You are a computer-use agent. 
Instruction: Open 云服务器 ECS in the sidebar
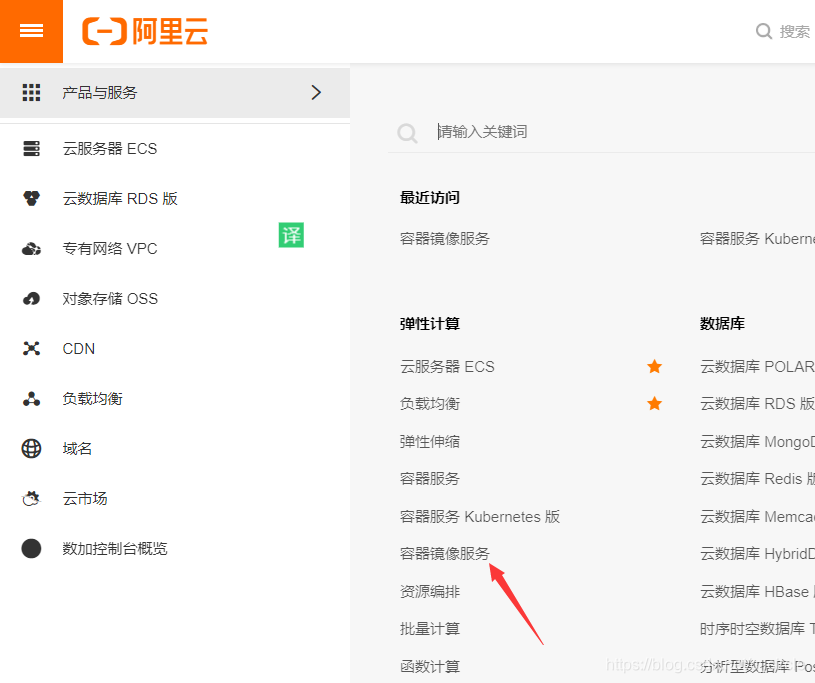(110, 149)
